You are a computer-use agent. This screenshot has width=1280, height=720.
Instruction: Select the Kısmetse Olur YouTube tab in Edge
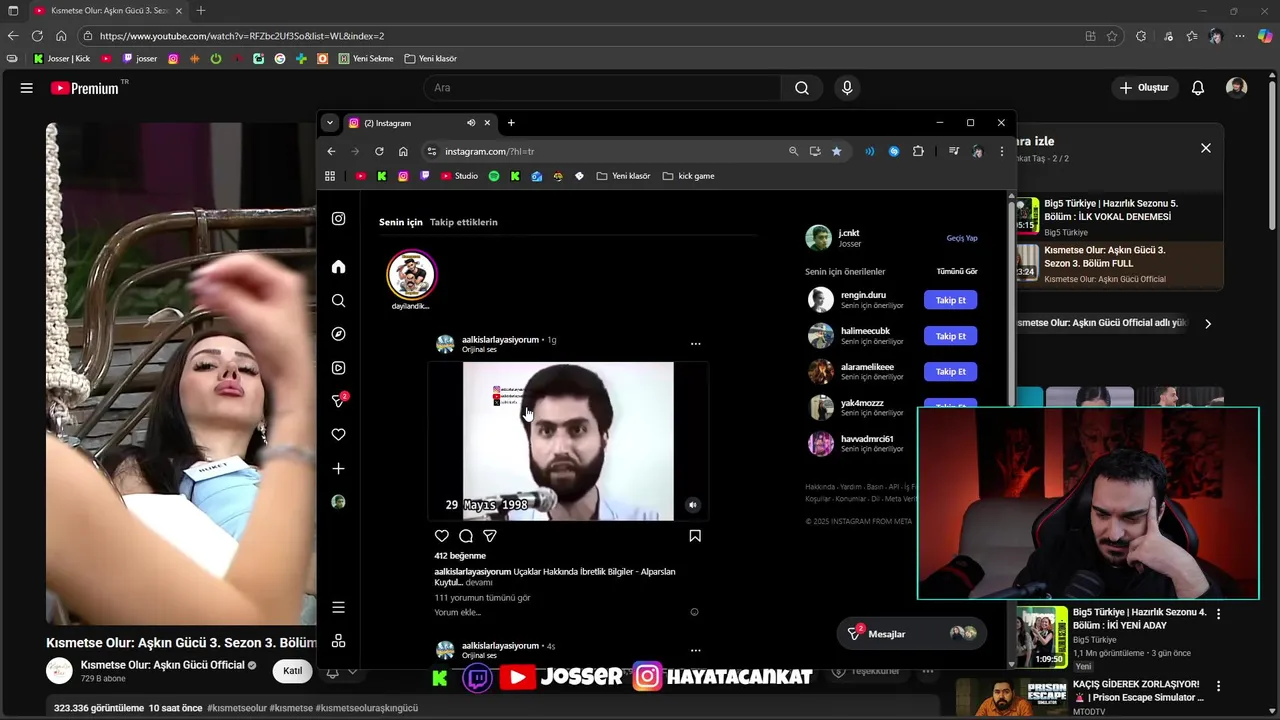coord(107,10)
